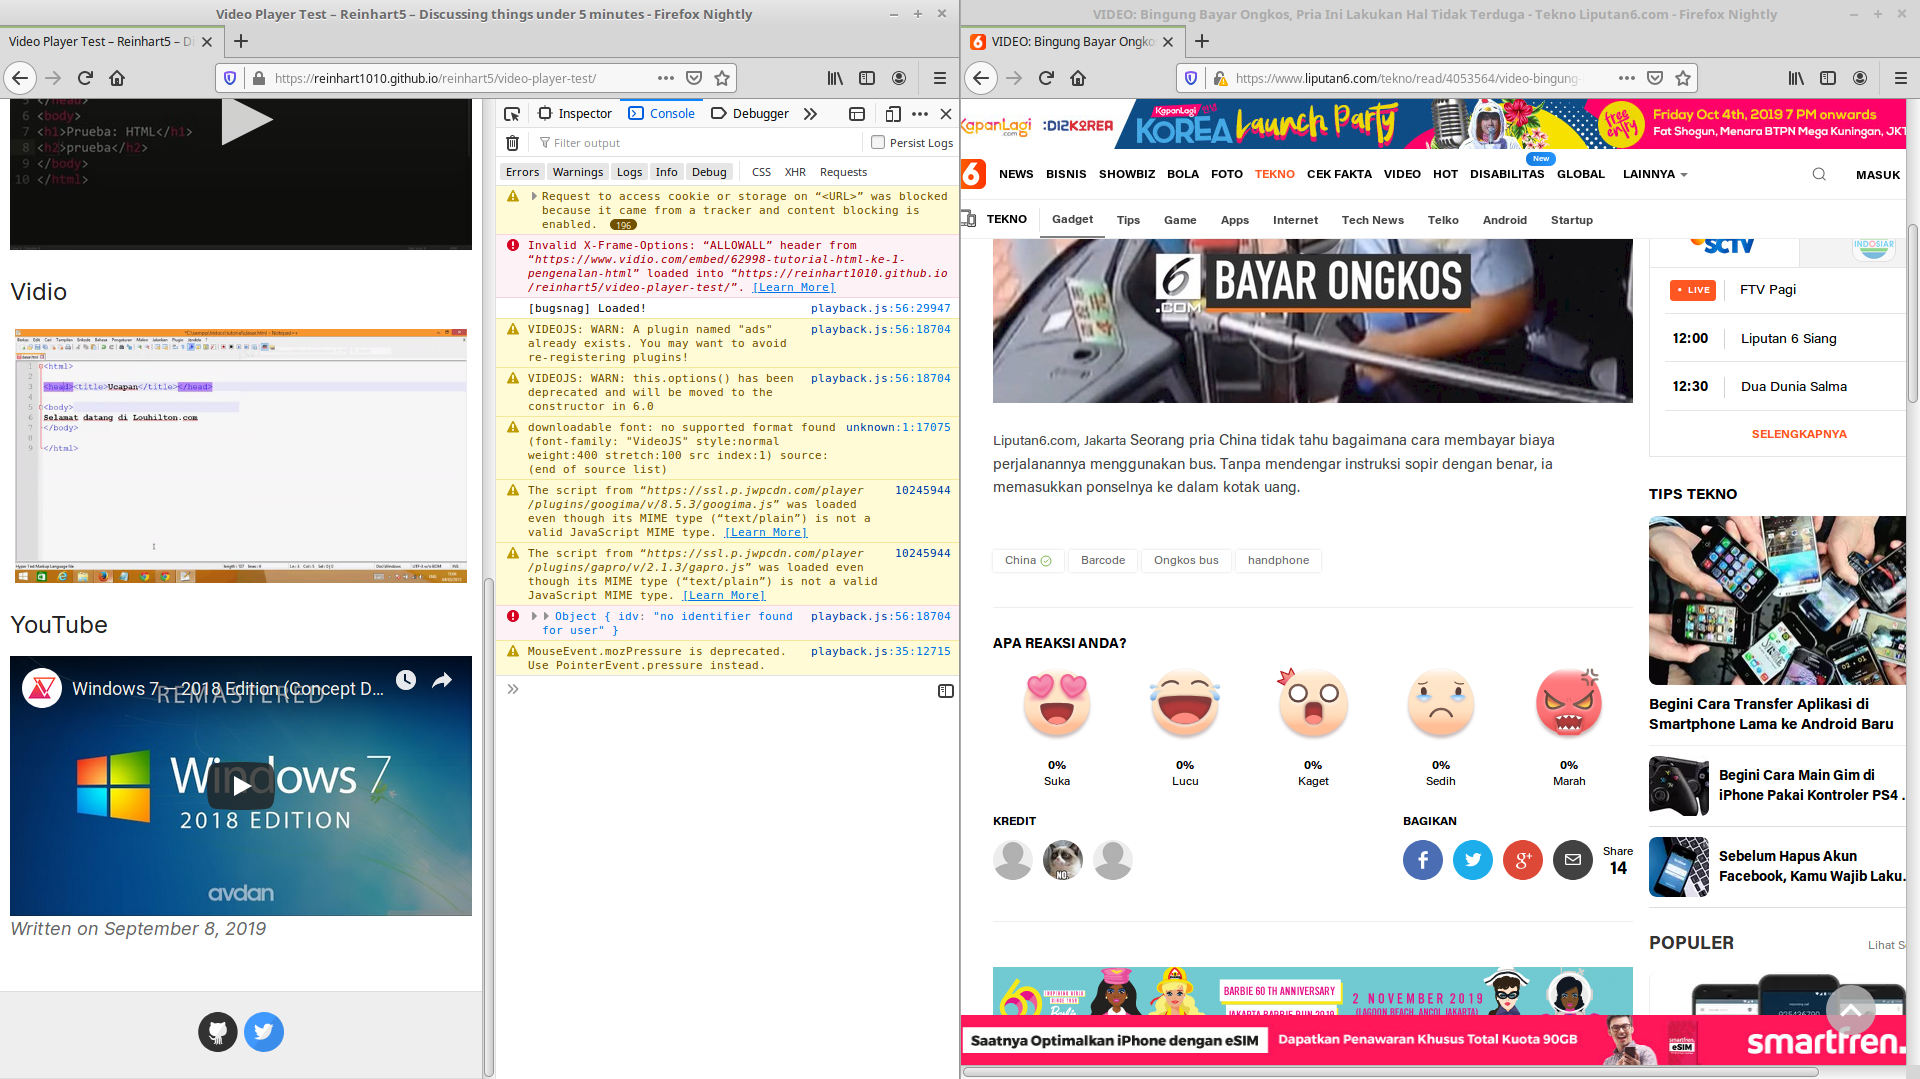Click the Watch later clock on YouTube video

coord(406,680)
